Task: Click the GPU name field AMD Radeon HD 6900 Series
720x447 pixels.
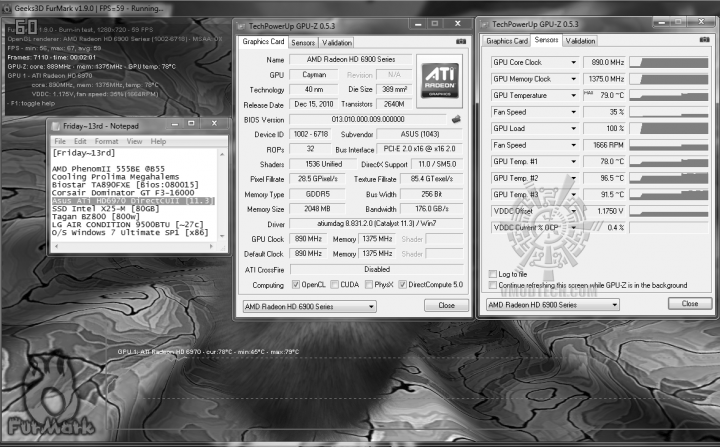Action: 351,59
